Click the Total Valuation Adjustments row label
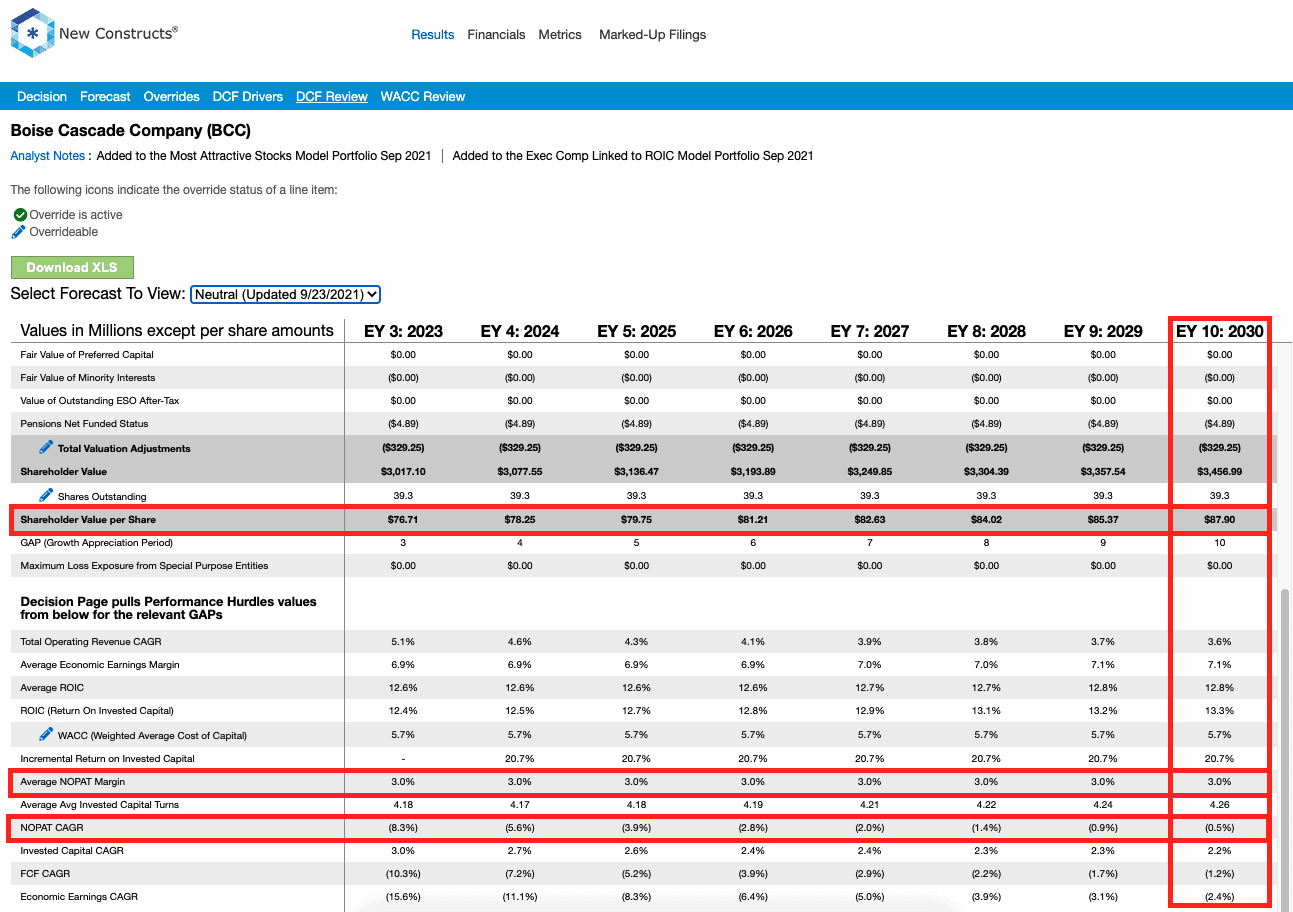The height and width of the screenshot is (912, 1293). (124, 448)
